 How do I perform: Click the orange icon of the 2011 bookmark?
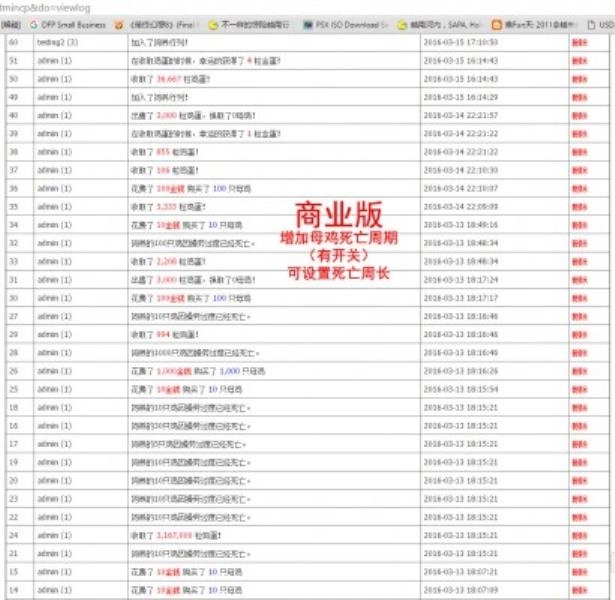click(497, 25)
